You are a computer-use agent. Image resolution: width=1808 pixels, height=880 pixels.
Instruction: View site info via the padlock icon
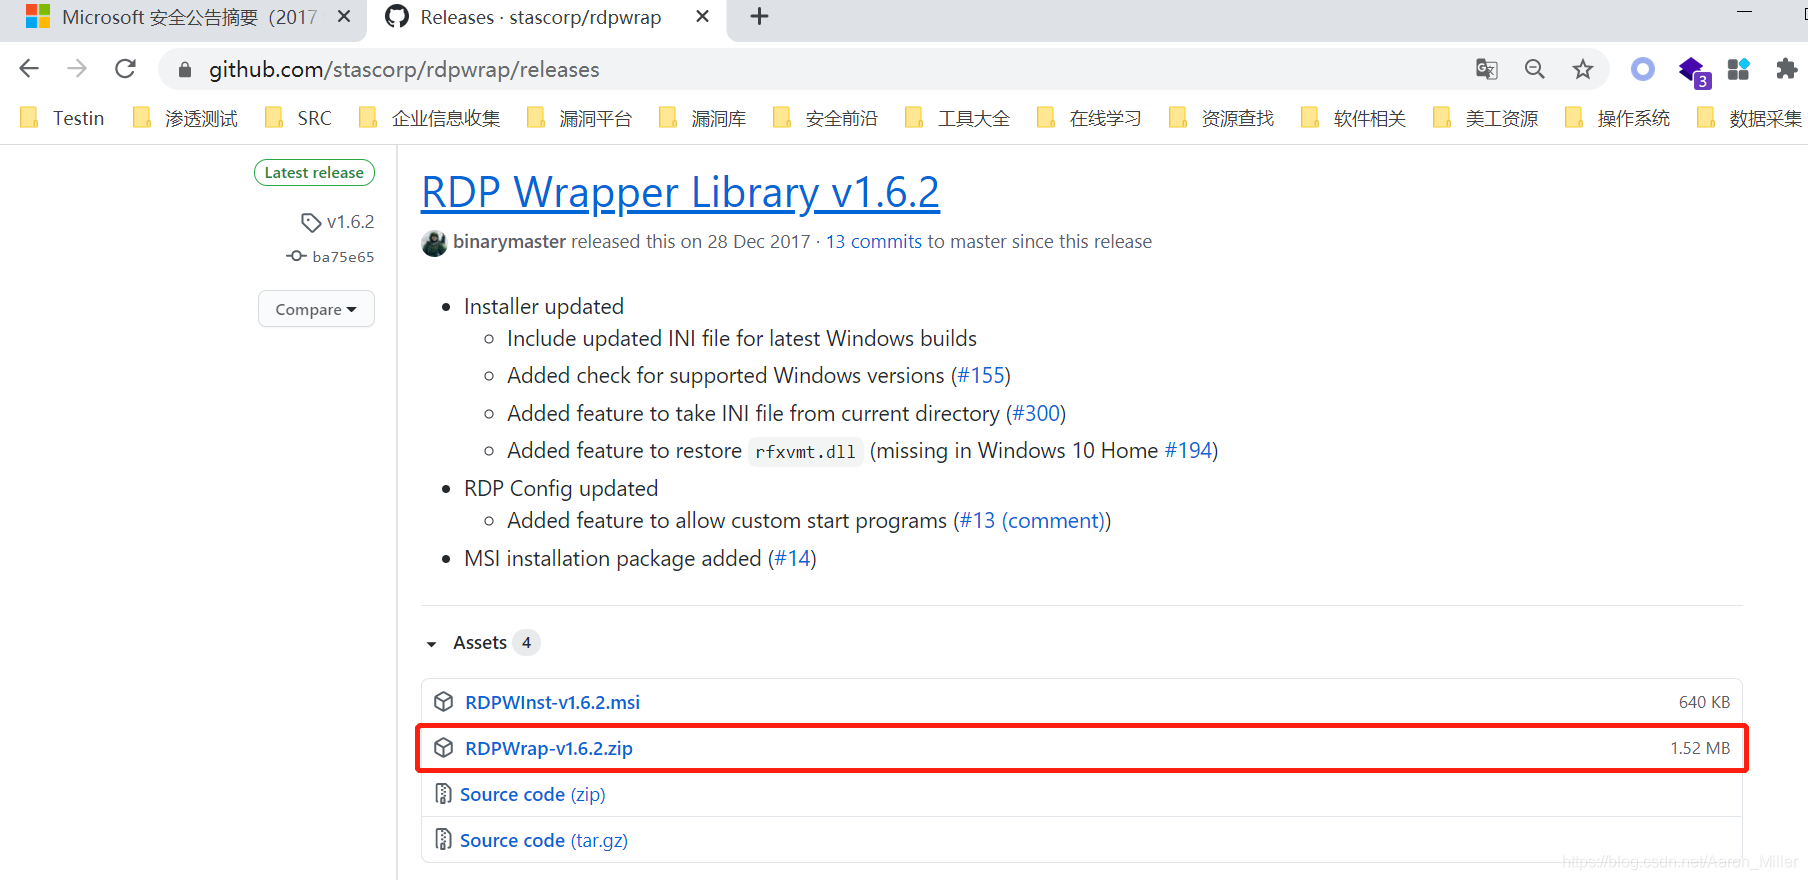pyautogui.click(x=185, y=70)
